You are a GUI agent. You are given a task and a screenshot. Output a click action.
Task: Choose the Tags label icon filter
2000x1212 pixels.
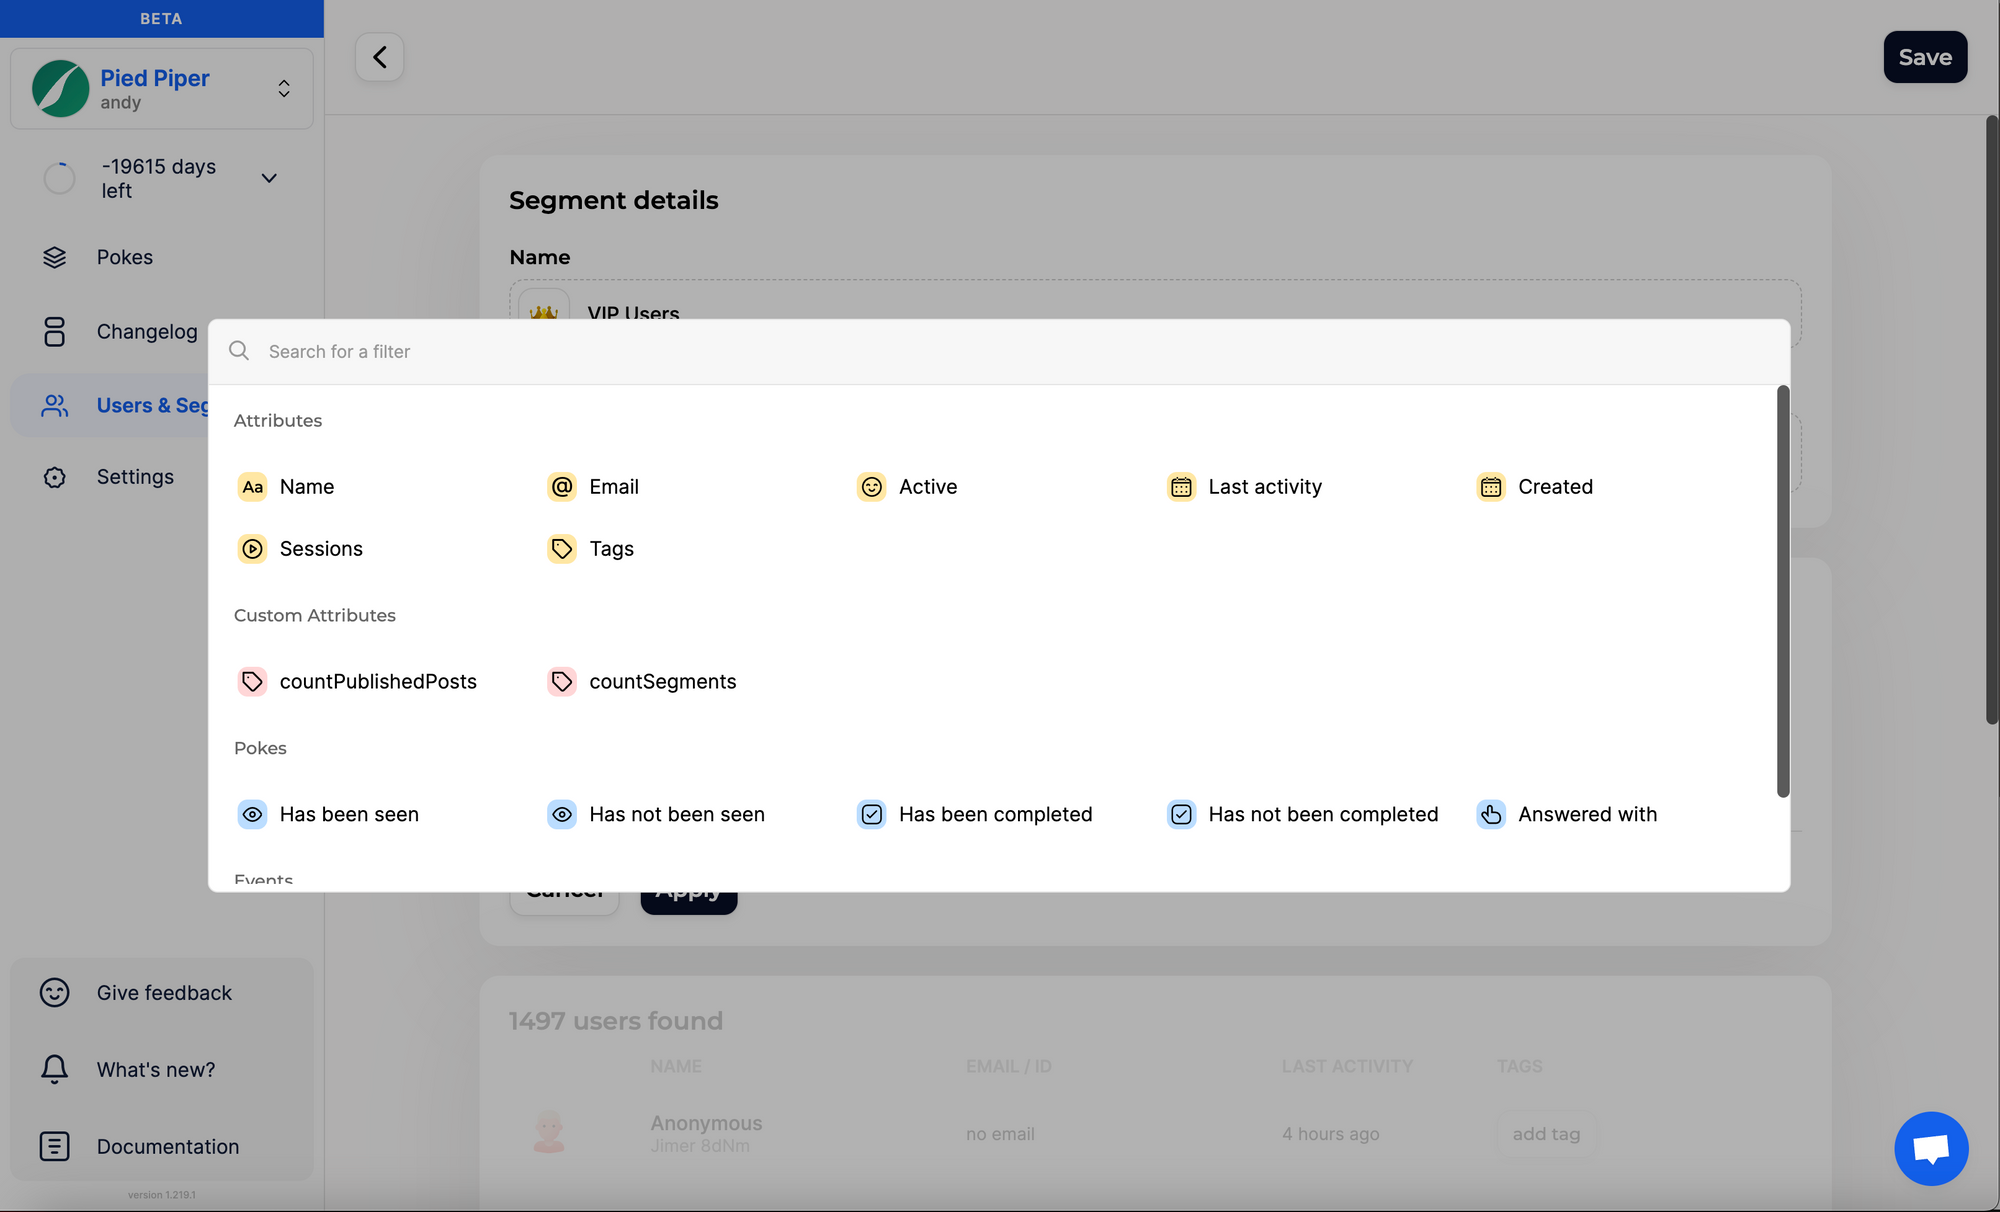[x=562, y=549]
